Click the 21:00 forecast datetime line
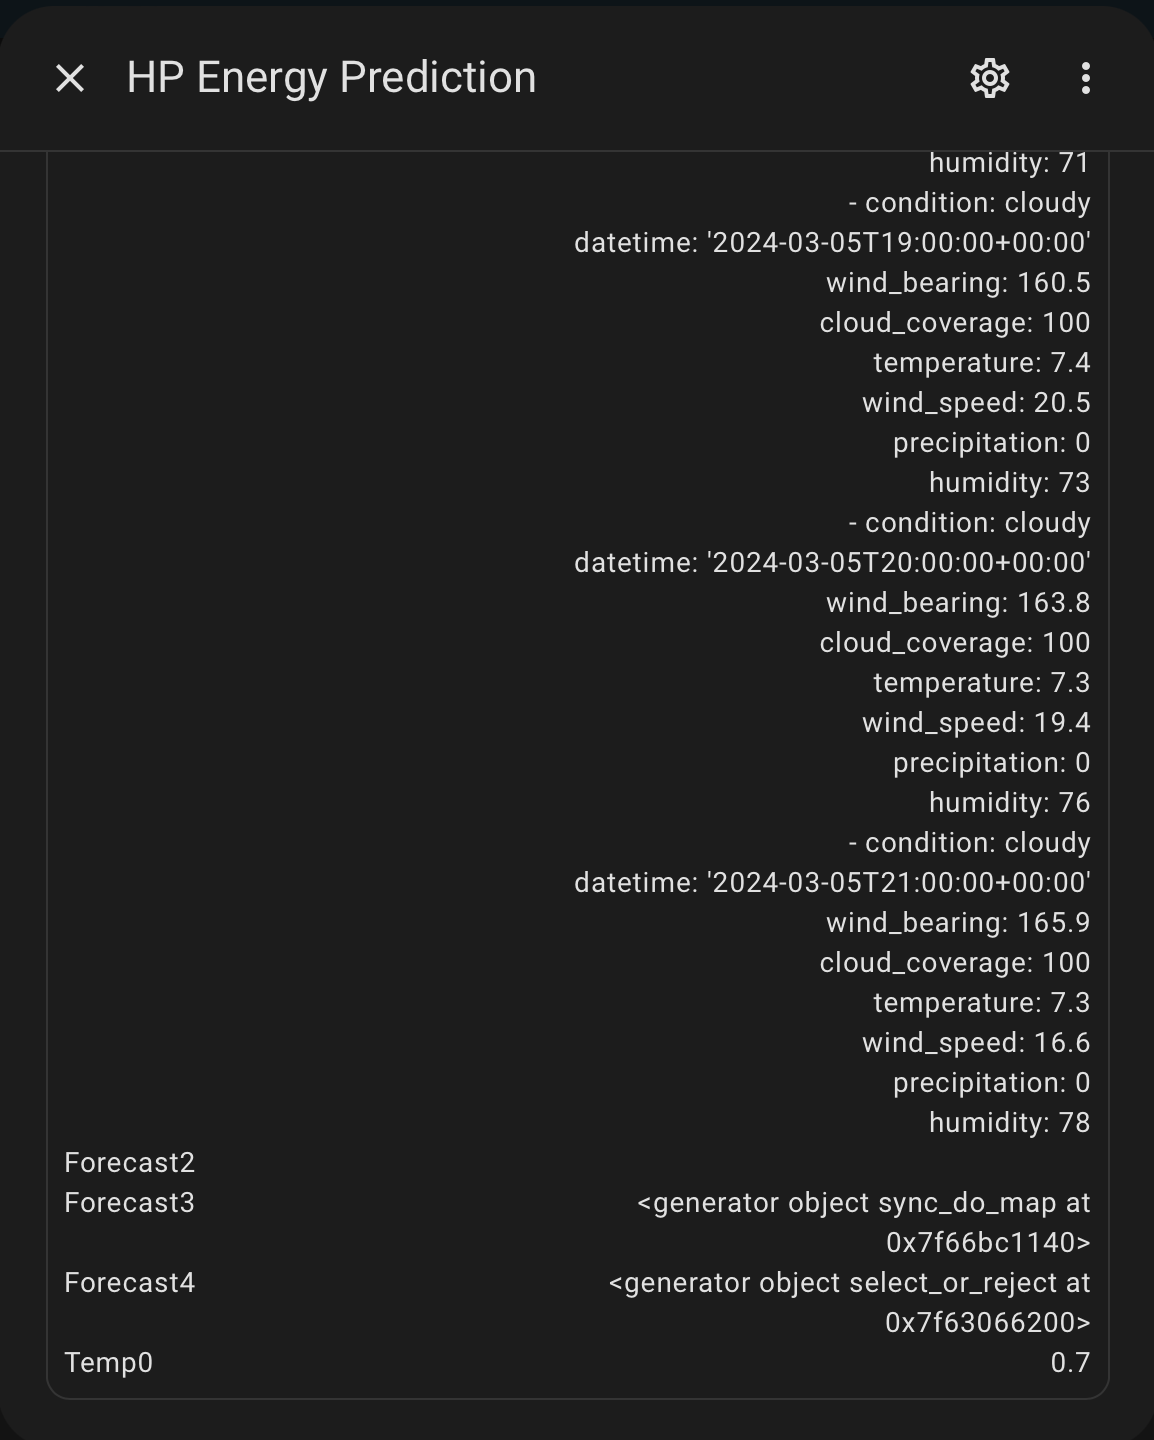This screenshot has height=1440, width=1154. tap(831, 883)
